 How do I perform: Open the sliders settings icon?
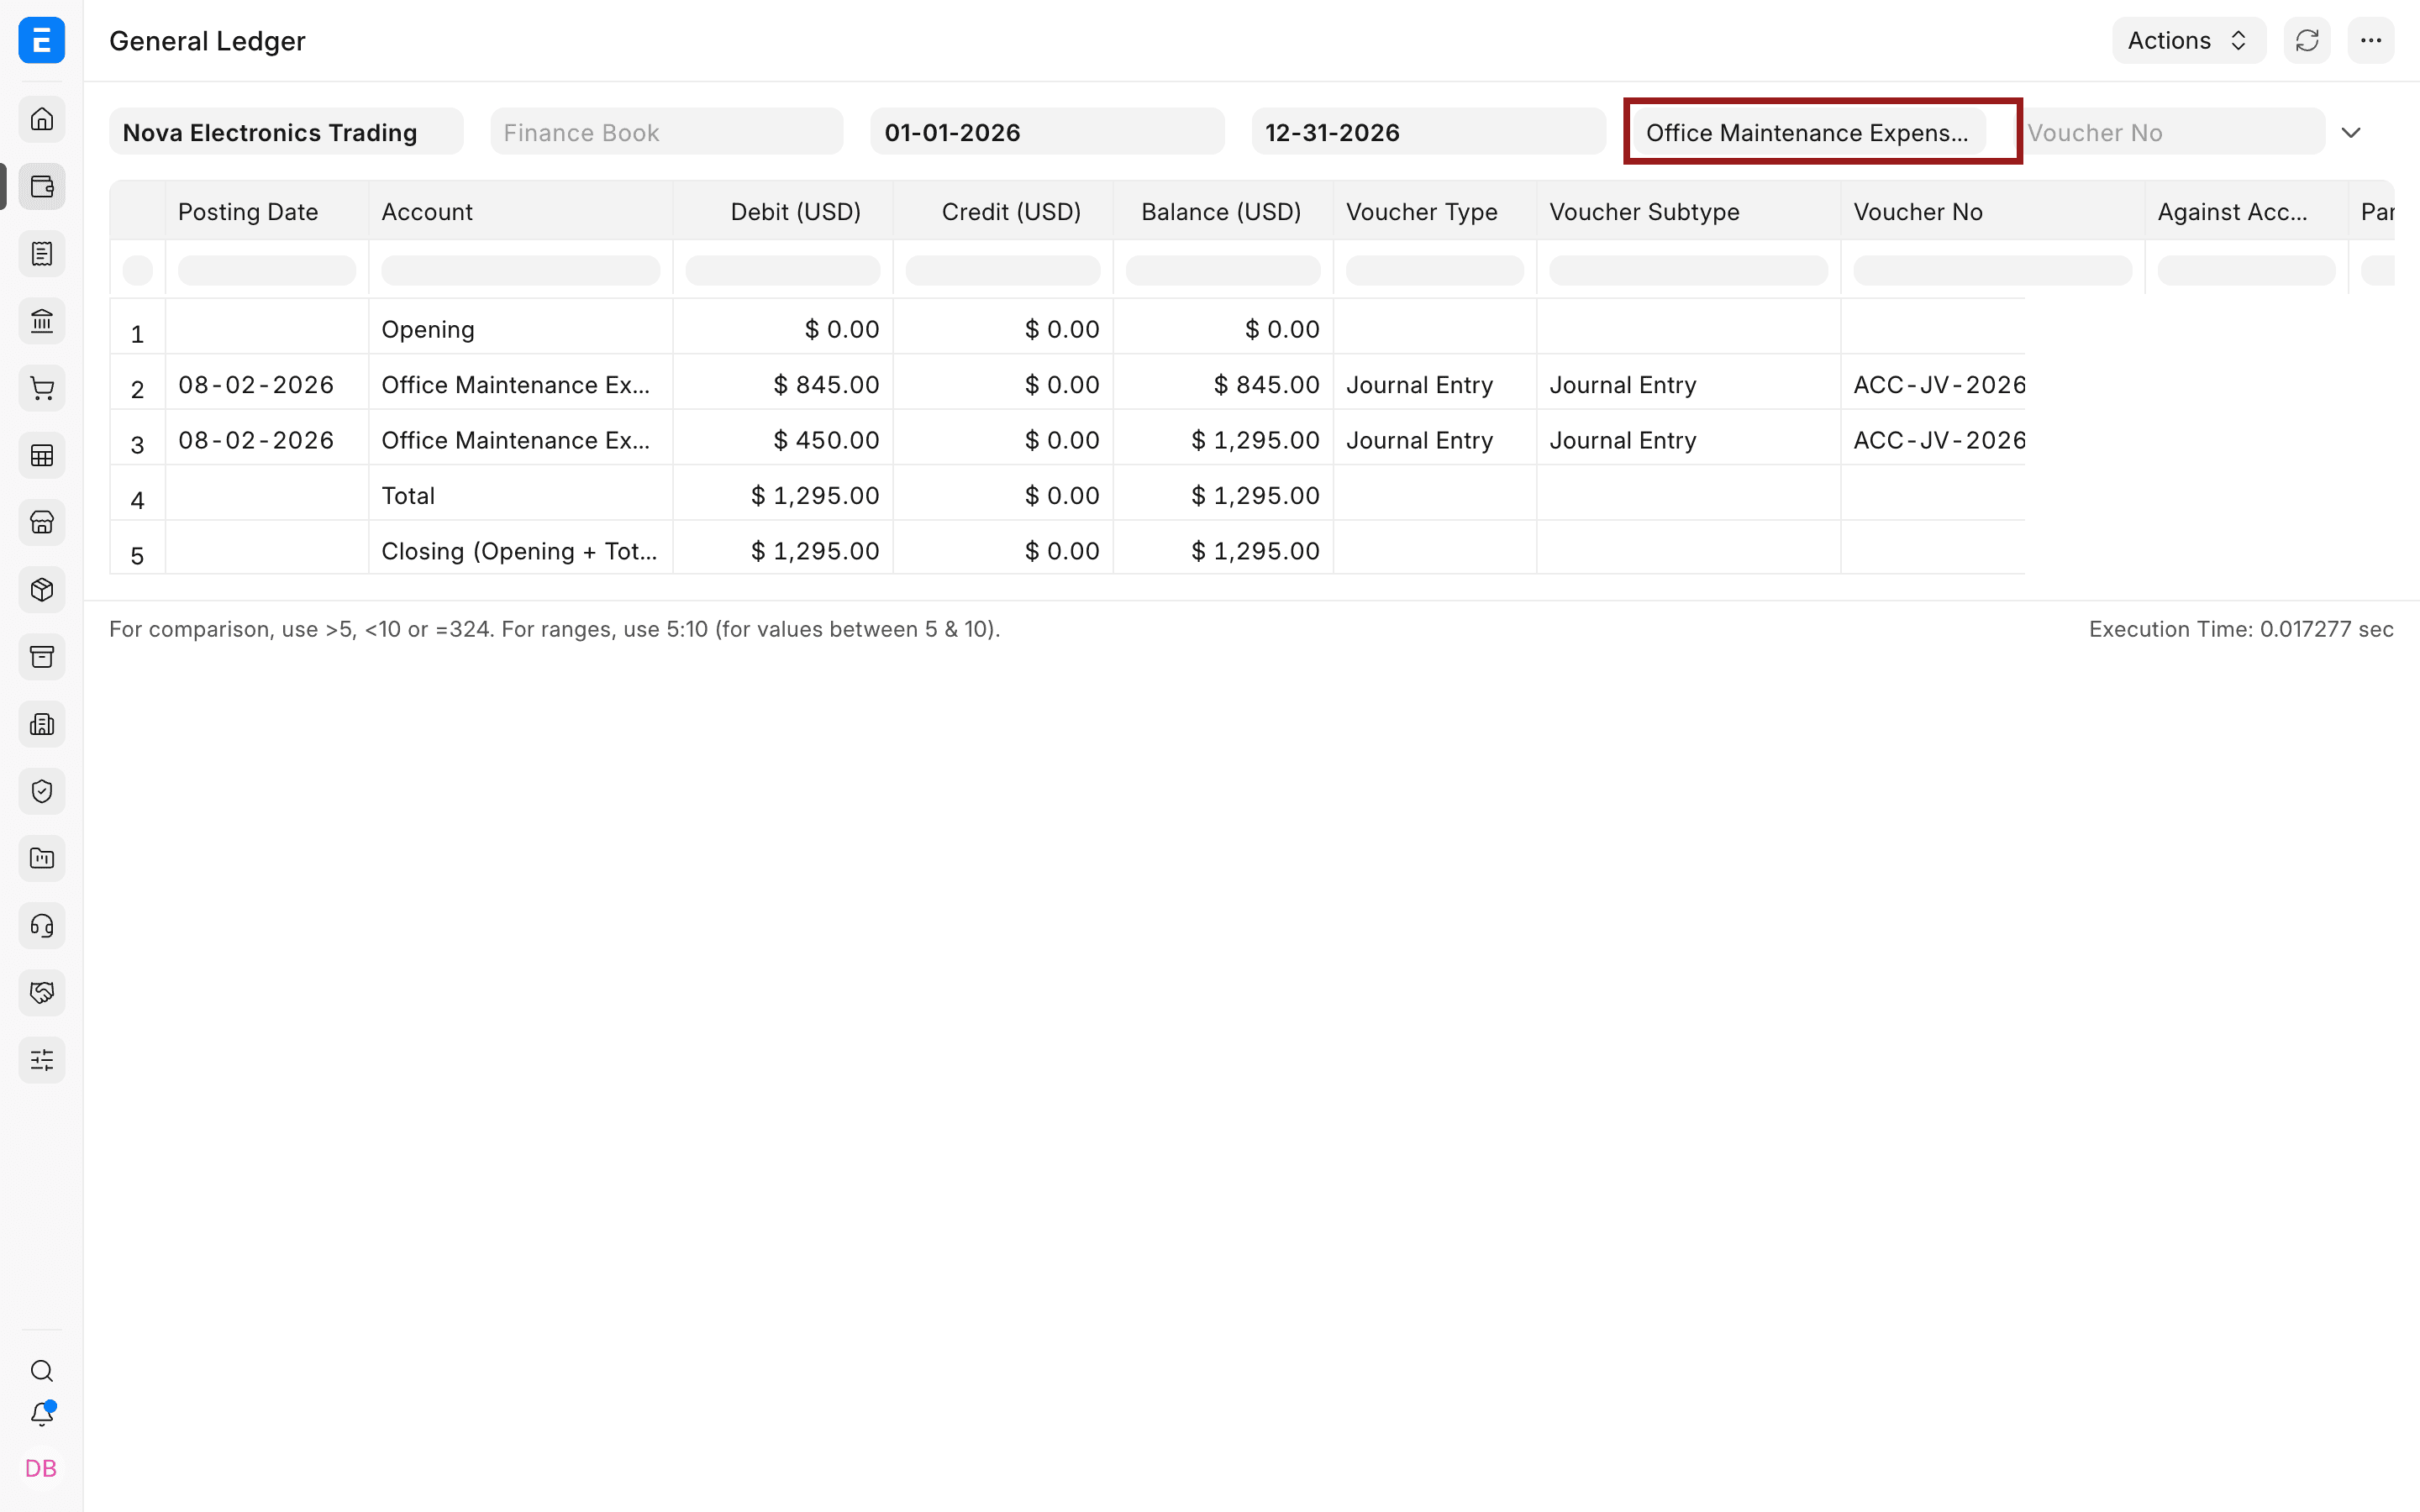[42, 1060]
